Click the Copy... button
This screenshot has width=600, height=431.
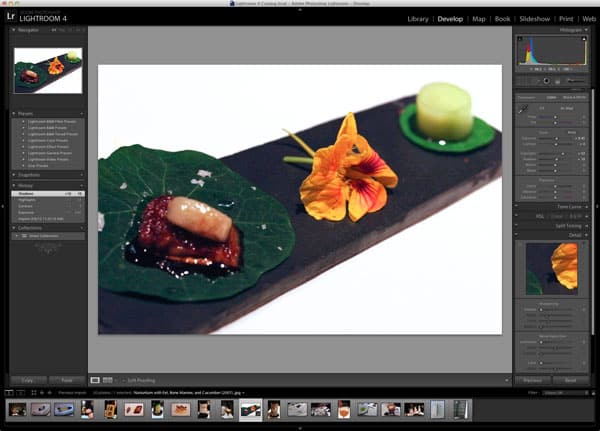31,380
